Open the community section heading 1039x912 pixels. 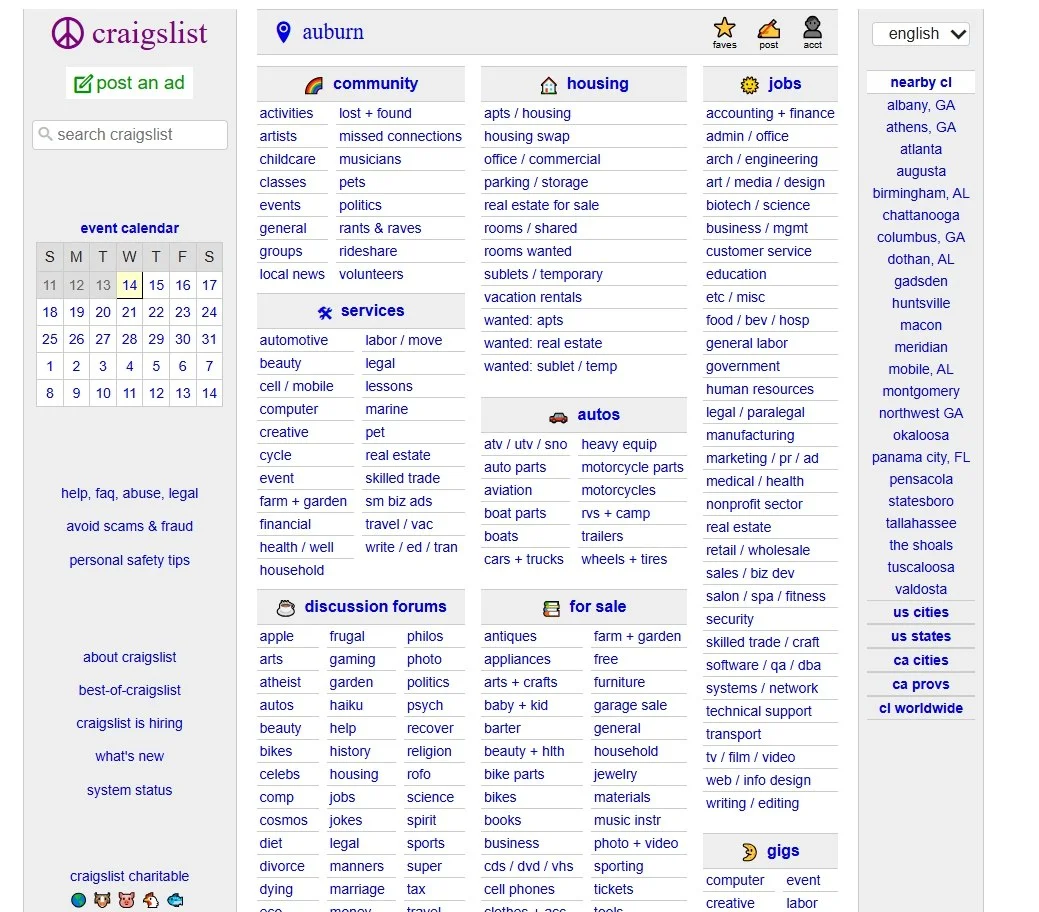click(375, 84)
